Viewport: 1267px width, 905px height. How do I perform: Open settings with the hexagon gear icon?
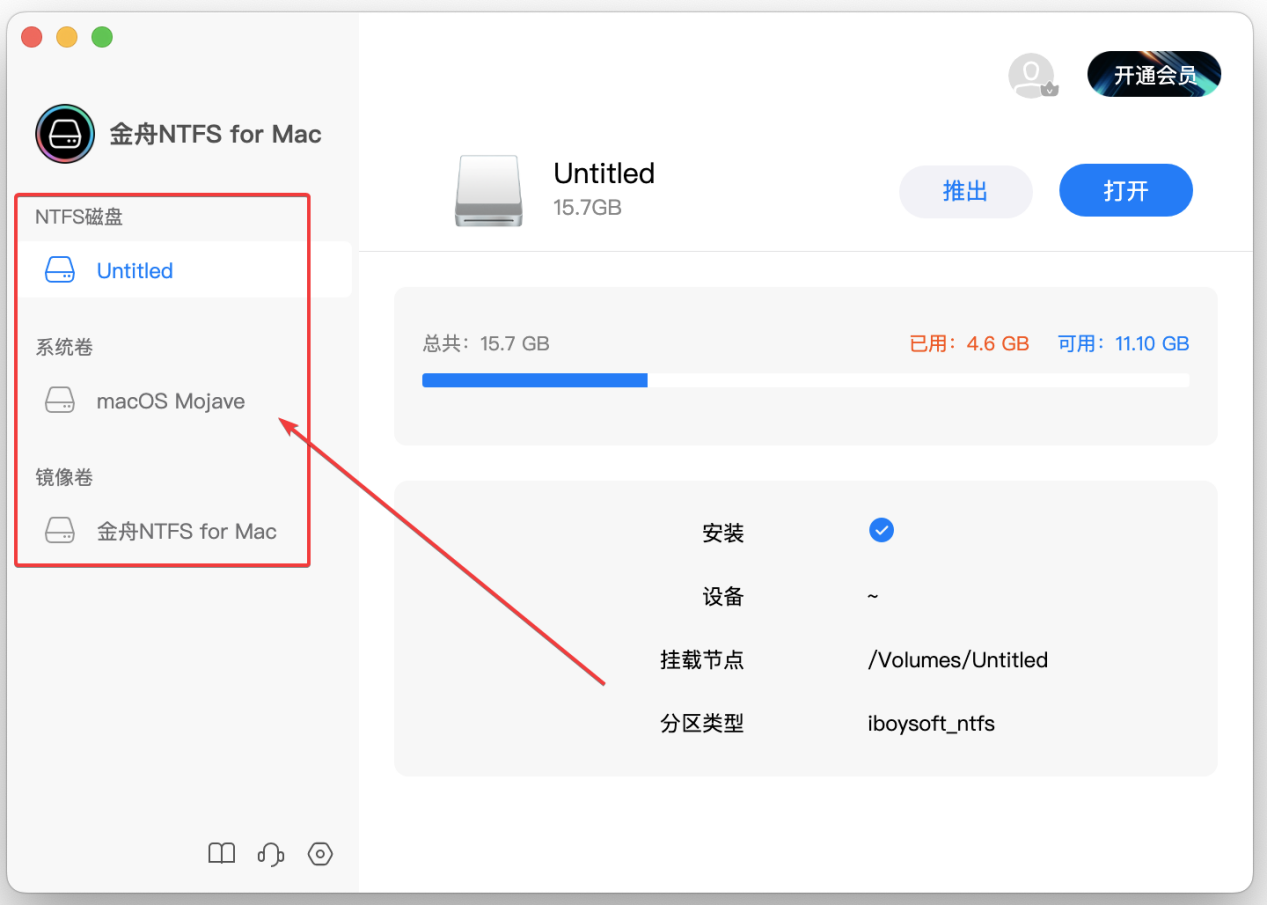[320, 853]
